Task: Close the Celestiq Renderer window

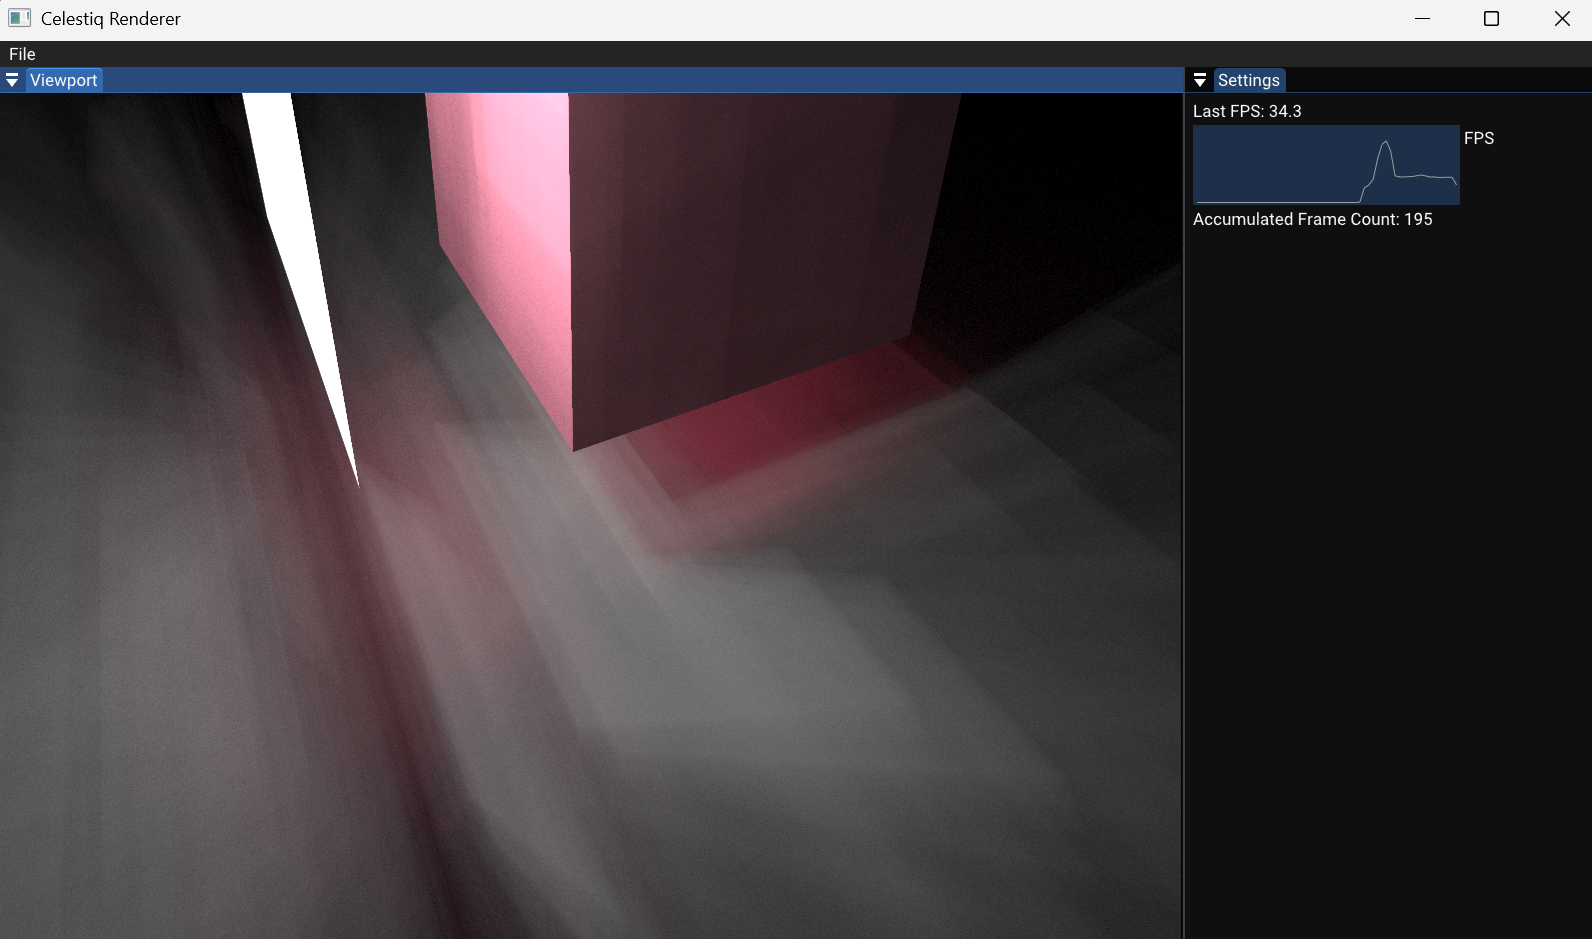Action: 1562,18
